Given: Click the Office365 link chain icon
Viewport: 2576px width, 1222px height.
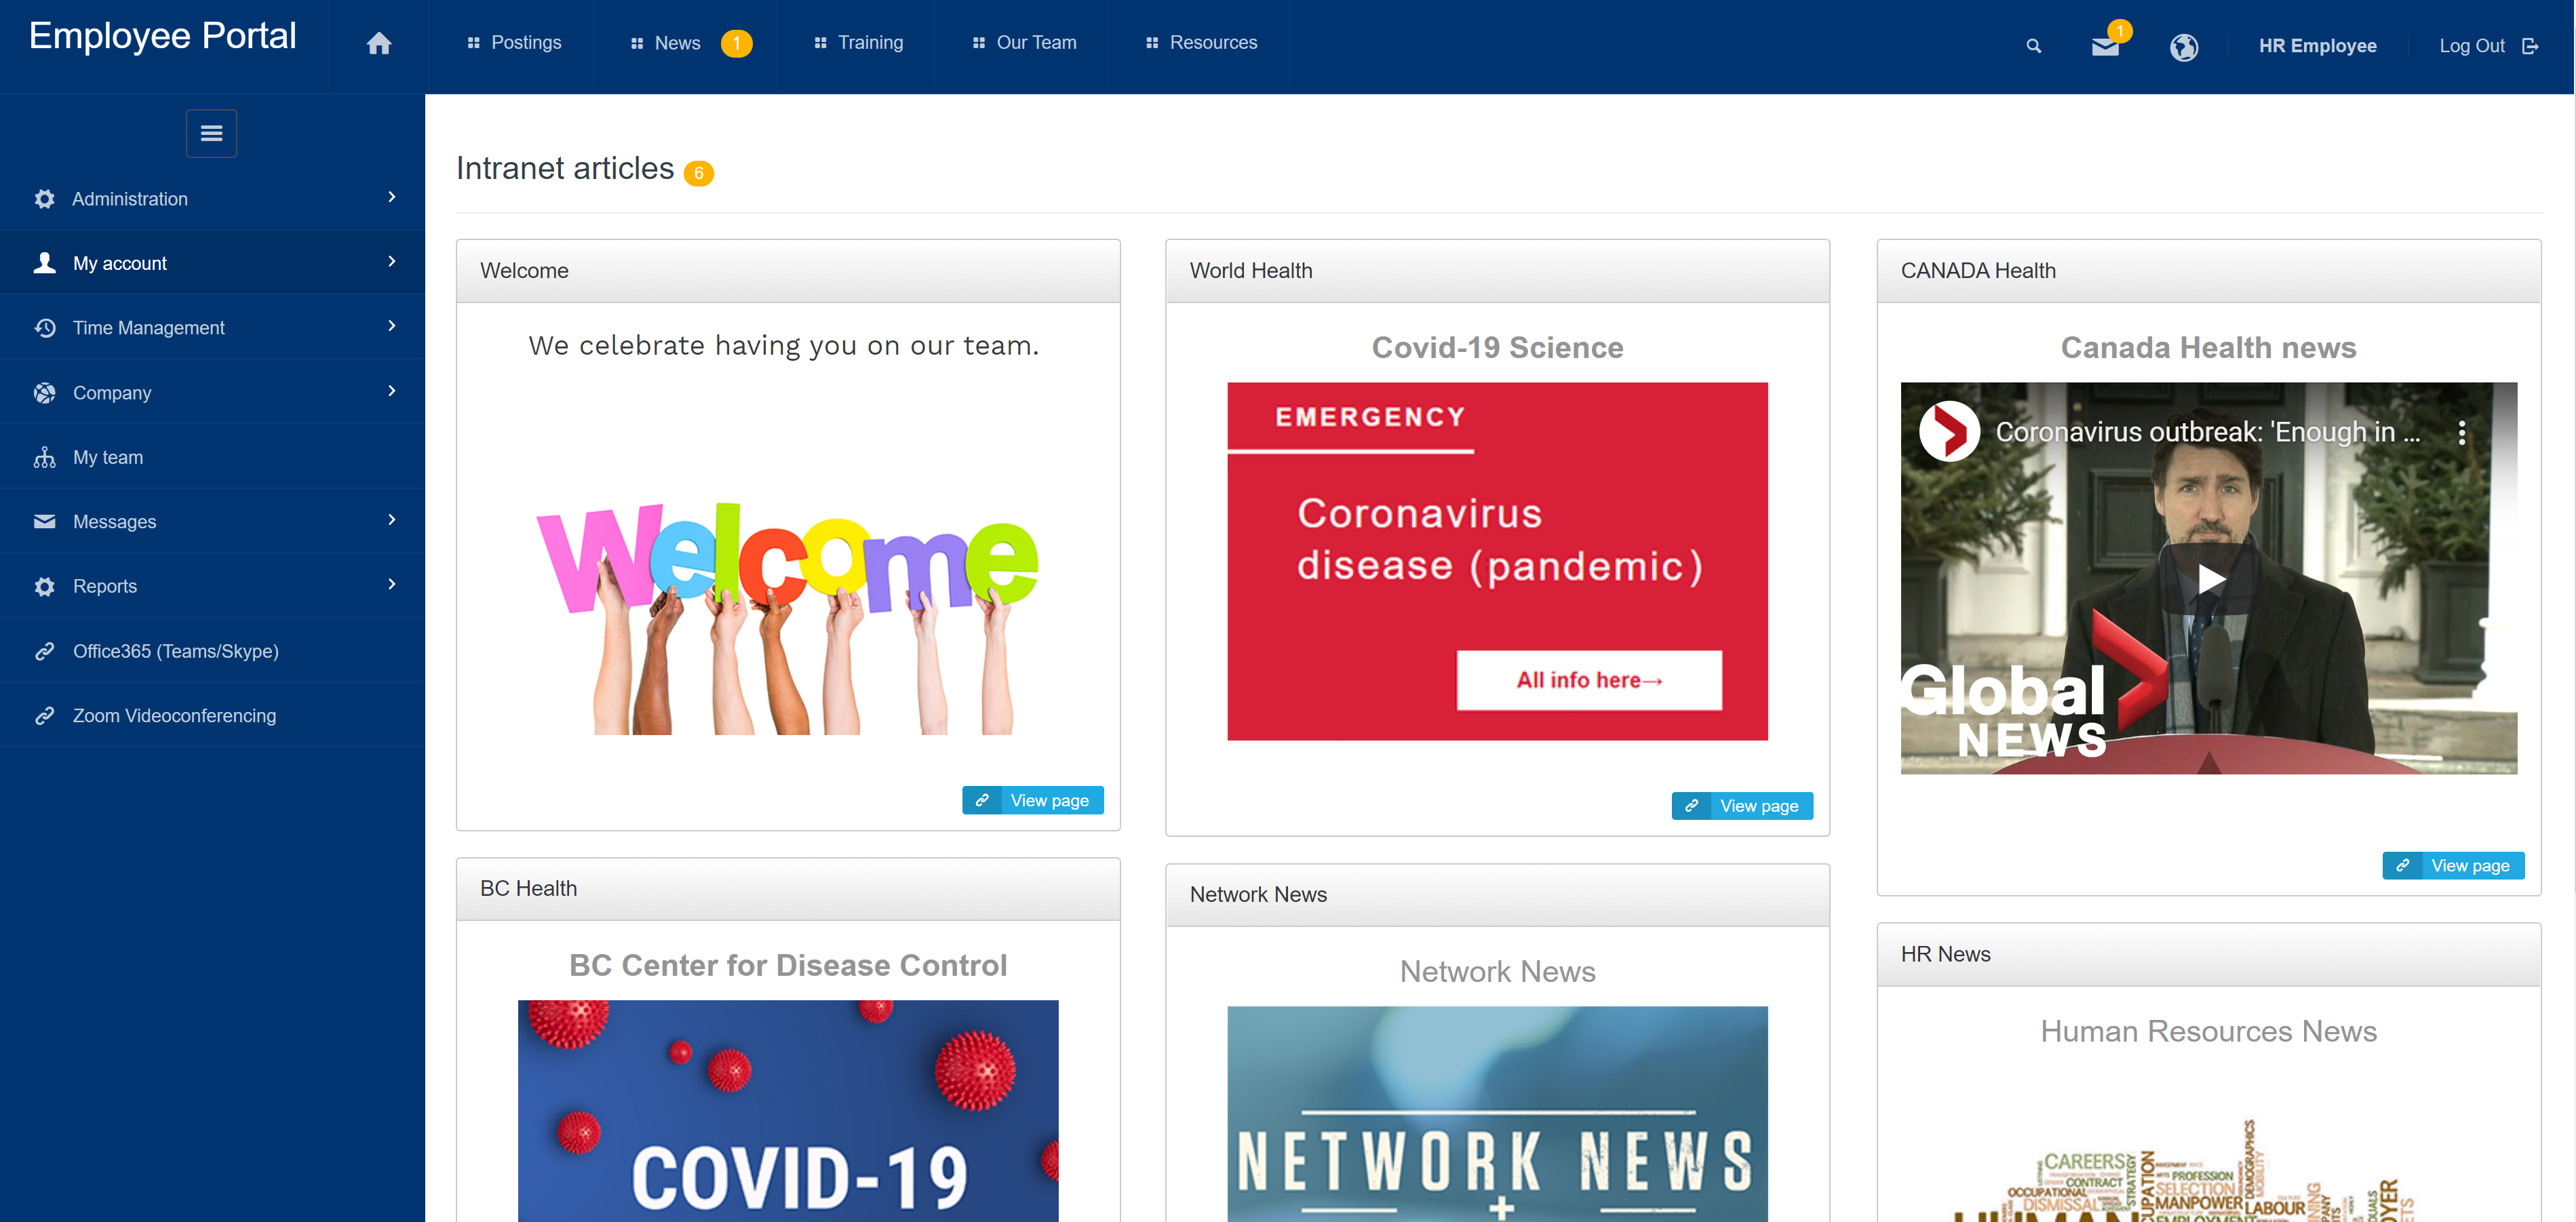Looking at the screenshot, I should pyautogui.click(x=44, y=651).
